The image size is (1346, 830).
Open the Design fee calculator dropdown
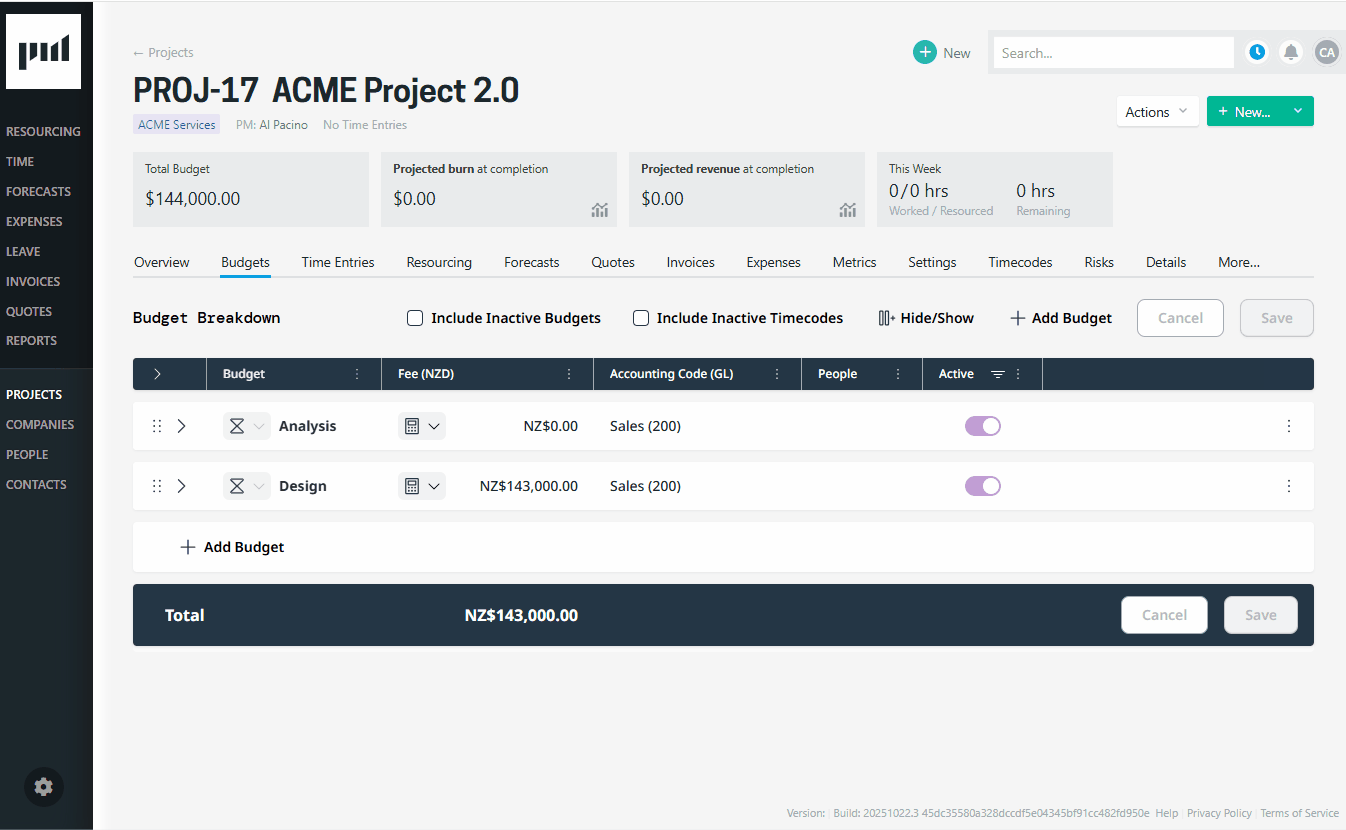pyautogui.click(x=421, y=486)
